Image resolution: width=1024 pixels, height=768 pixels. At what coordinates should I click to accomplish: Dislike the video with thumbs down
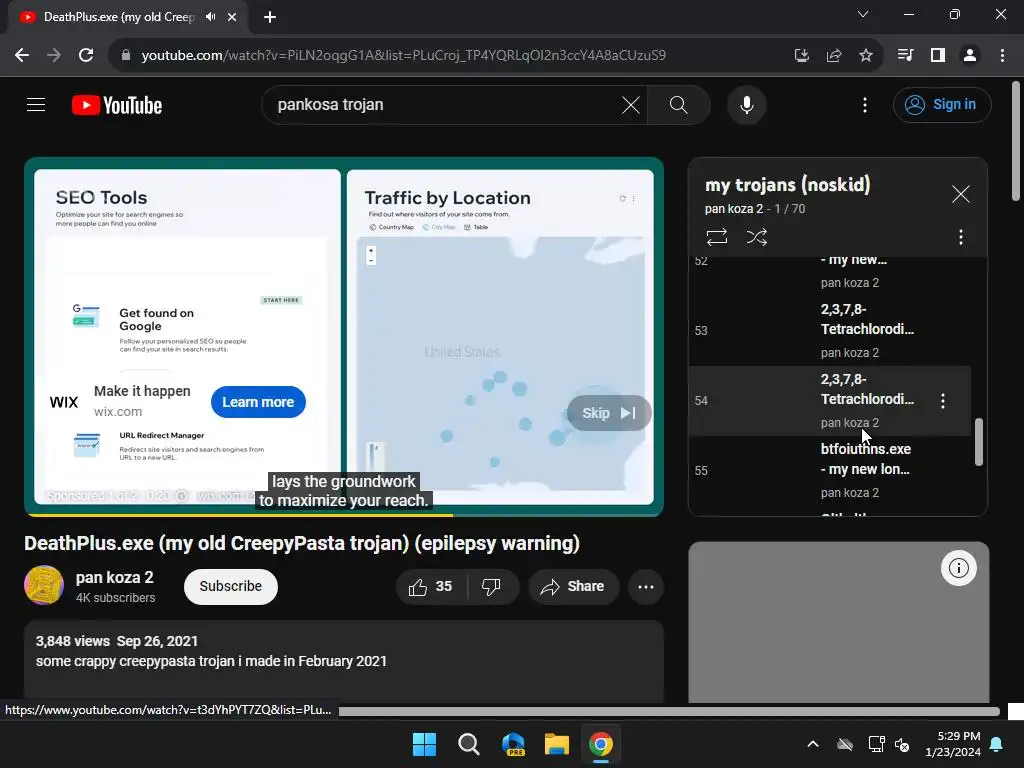coord(491,586)
